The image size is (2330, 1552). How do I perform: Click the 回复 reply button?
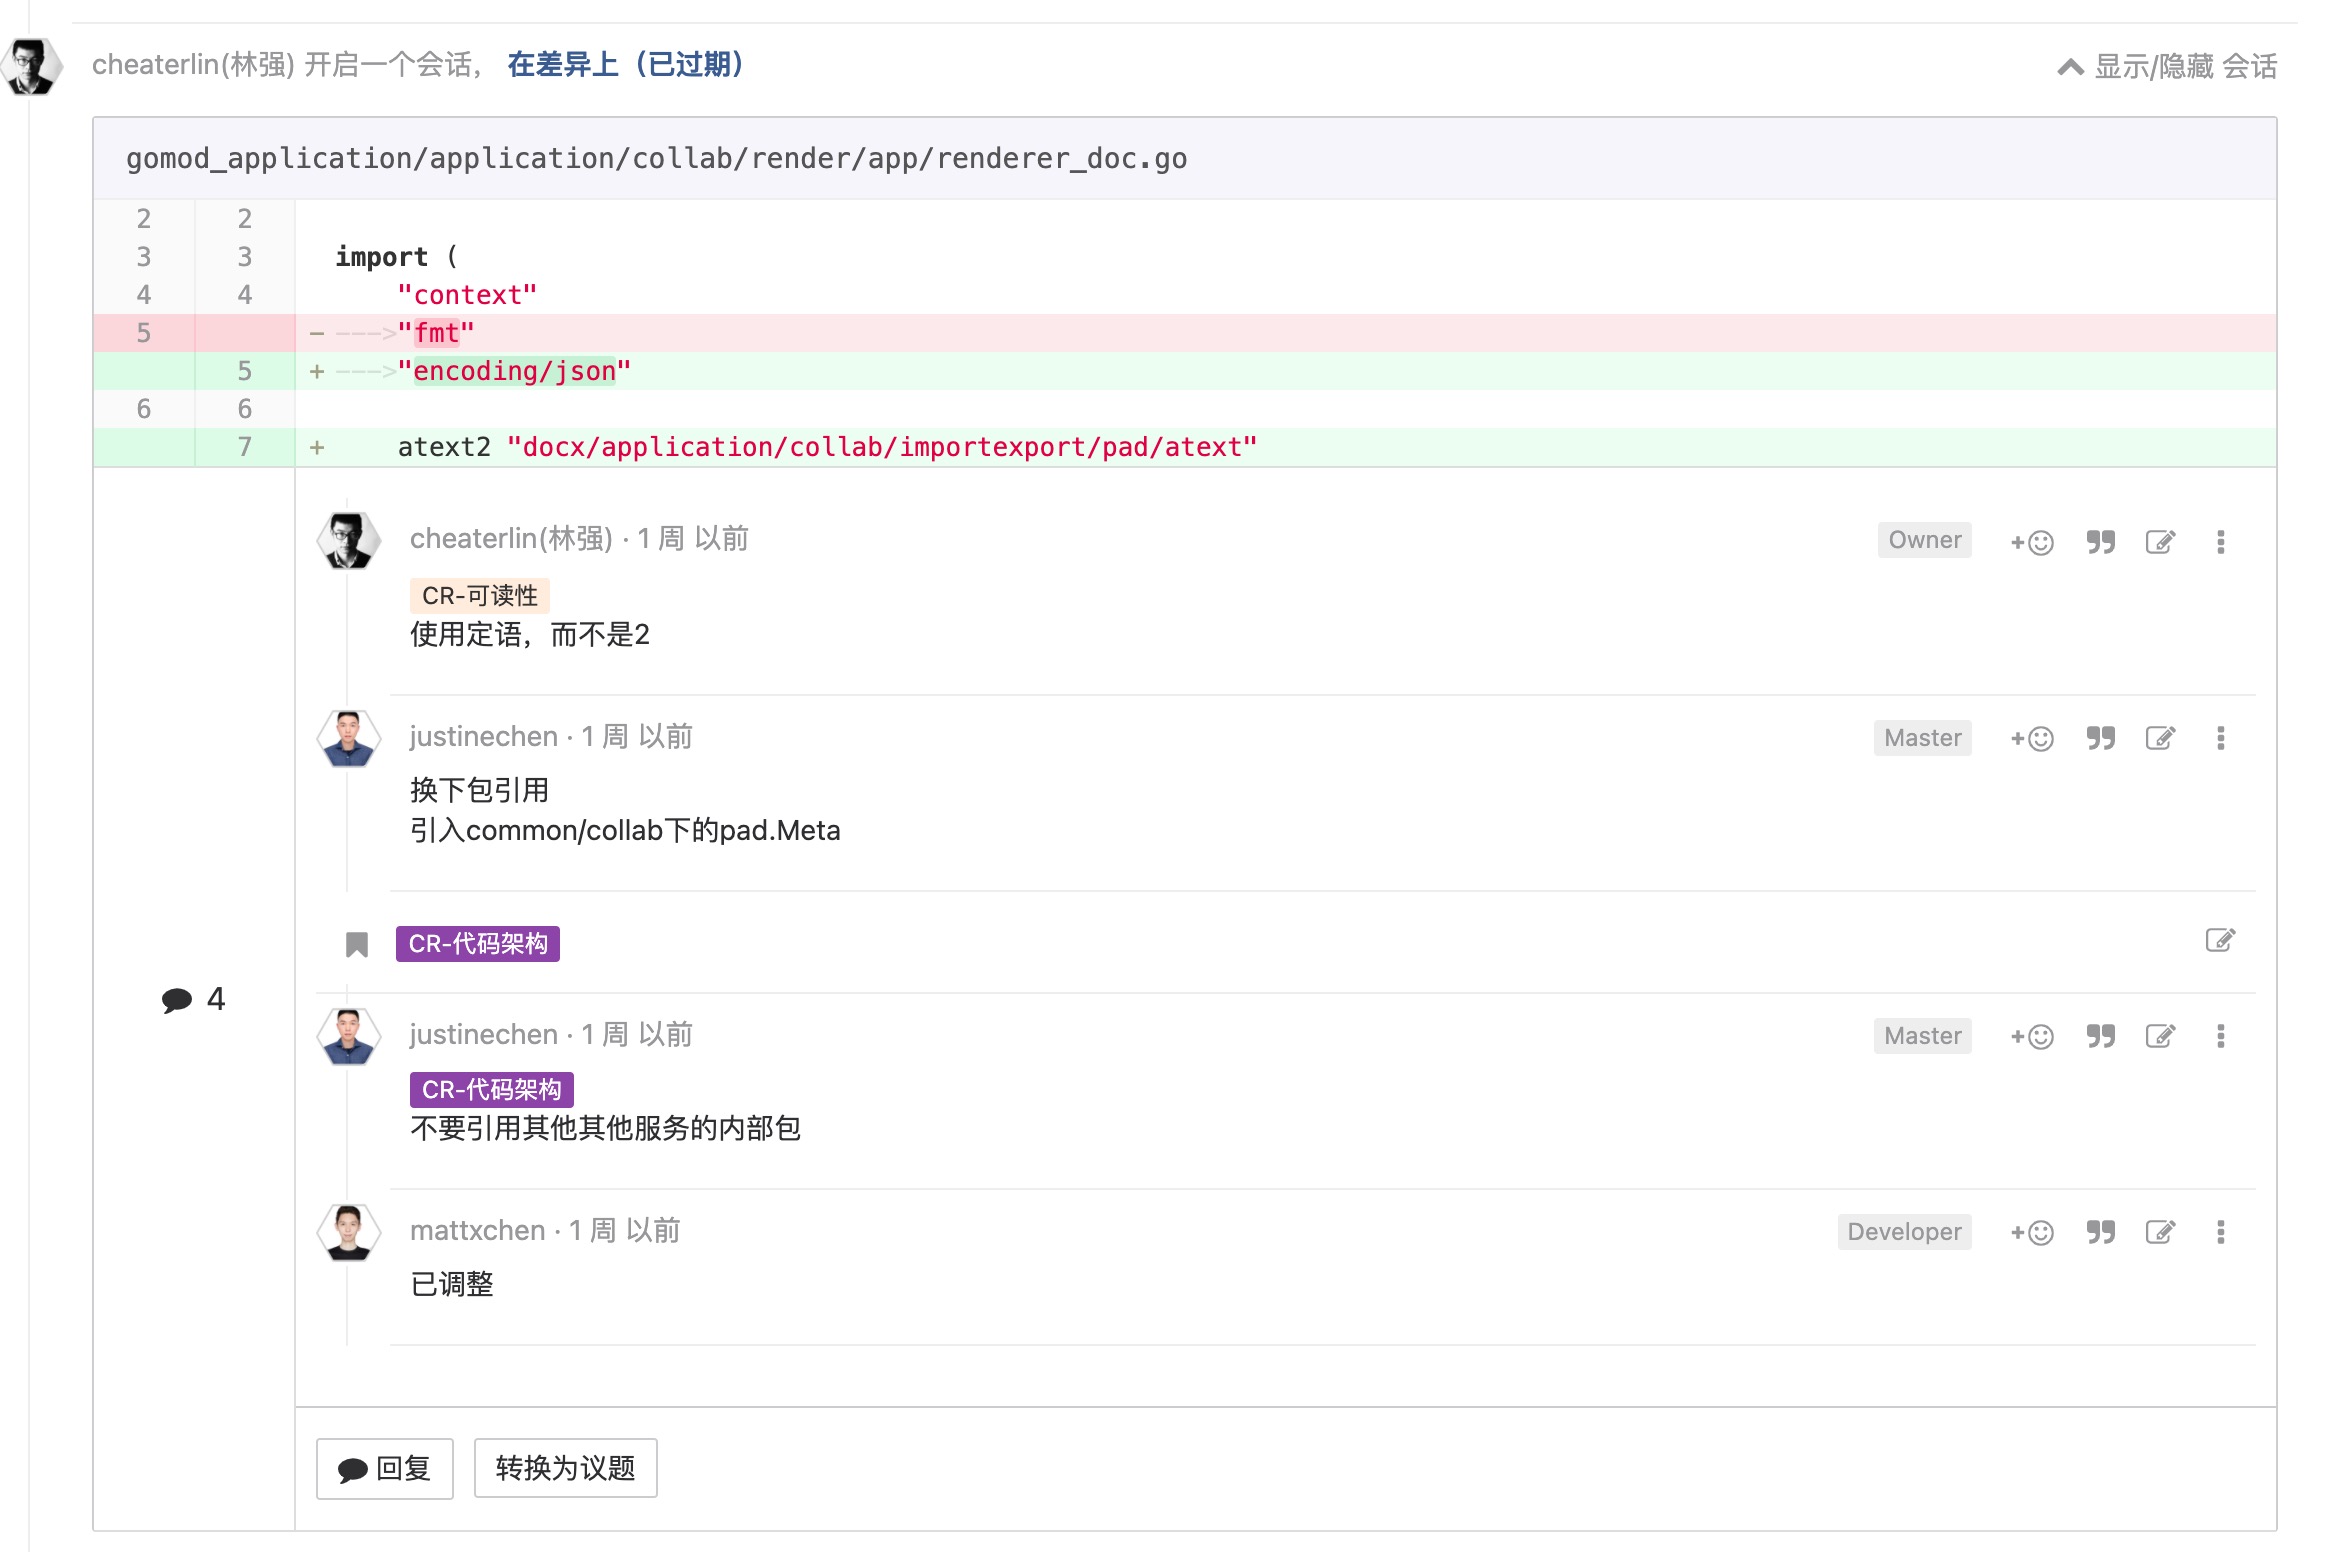(385, 1468)
